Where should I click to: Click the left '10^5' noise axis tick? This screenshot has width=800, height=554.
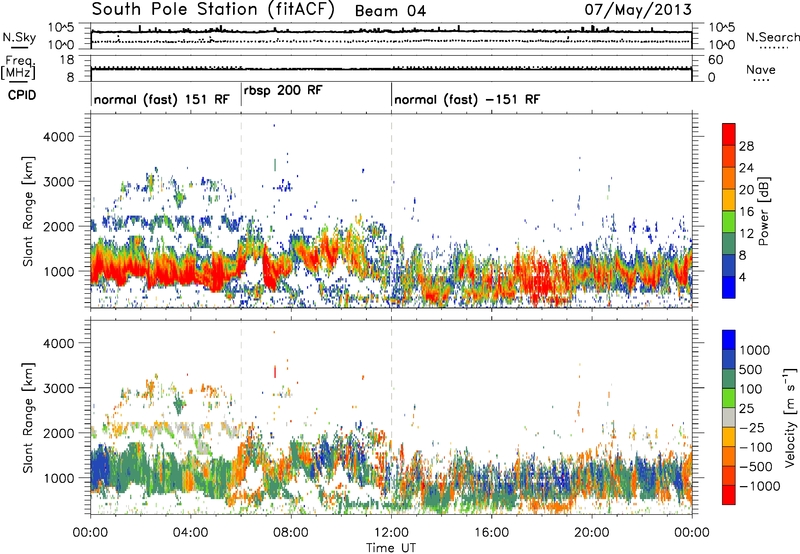tap(61, 27)
